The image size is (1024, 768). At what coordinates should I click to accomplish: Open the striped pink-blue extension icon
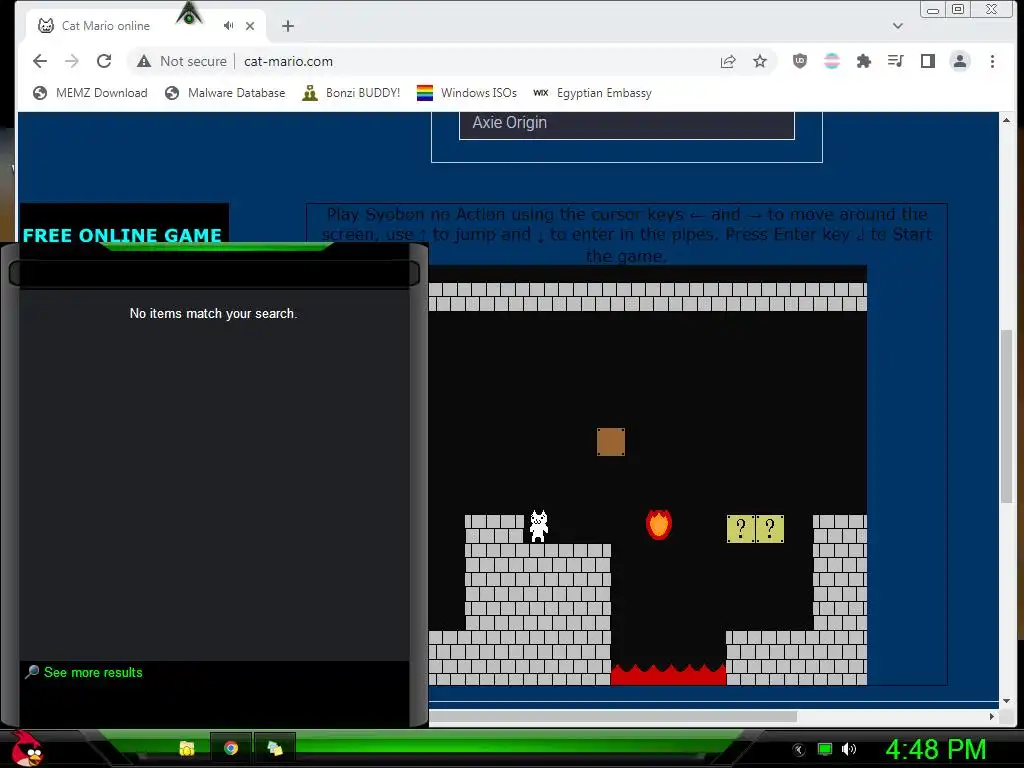[x=831, y=61]
